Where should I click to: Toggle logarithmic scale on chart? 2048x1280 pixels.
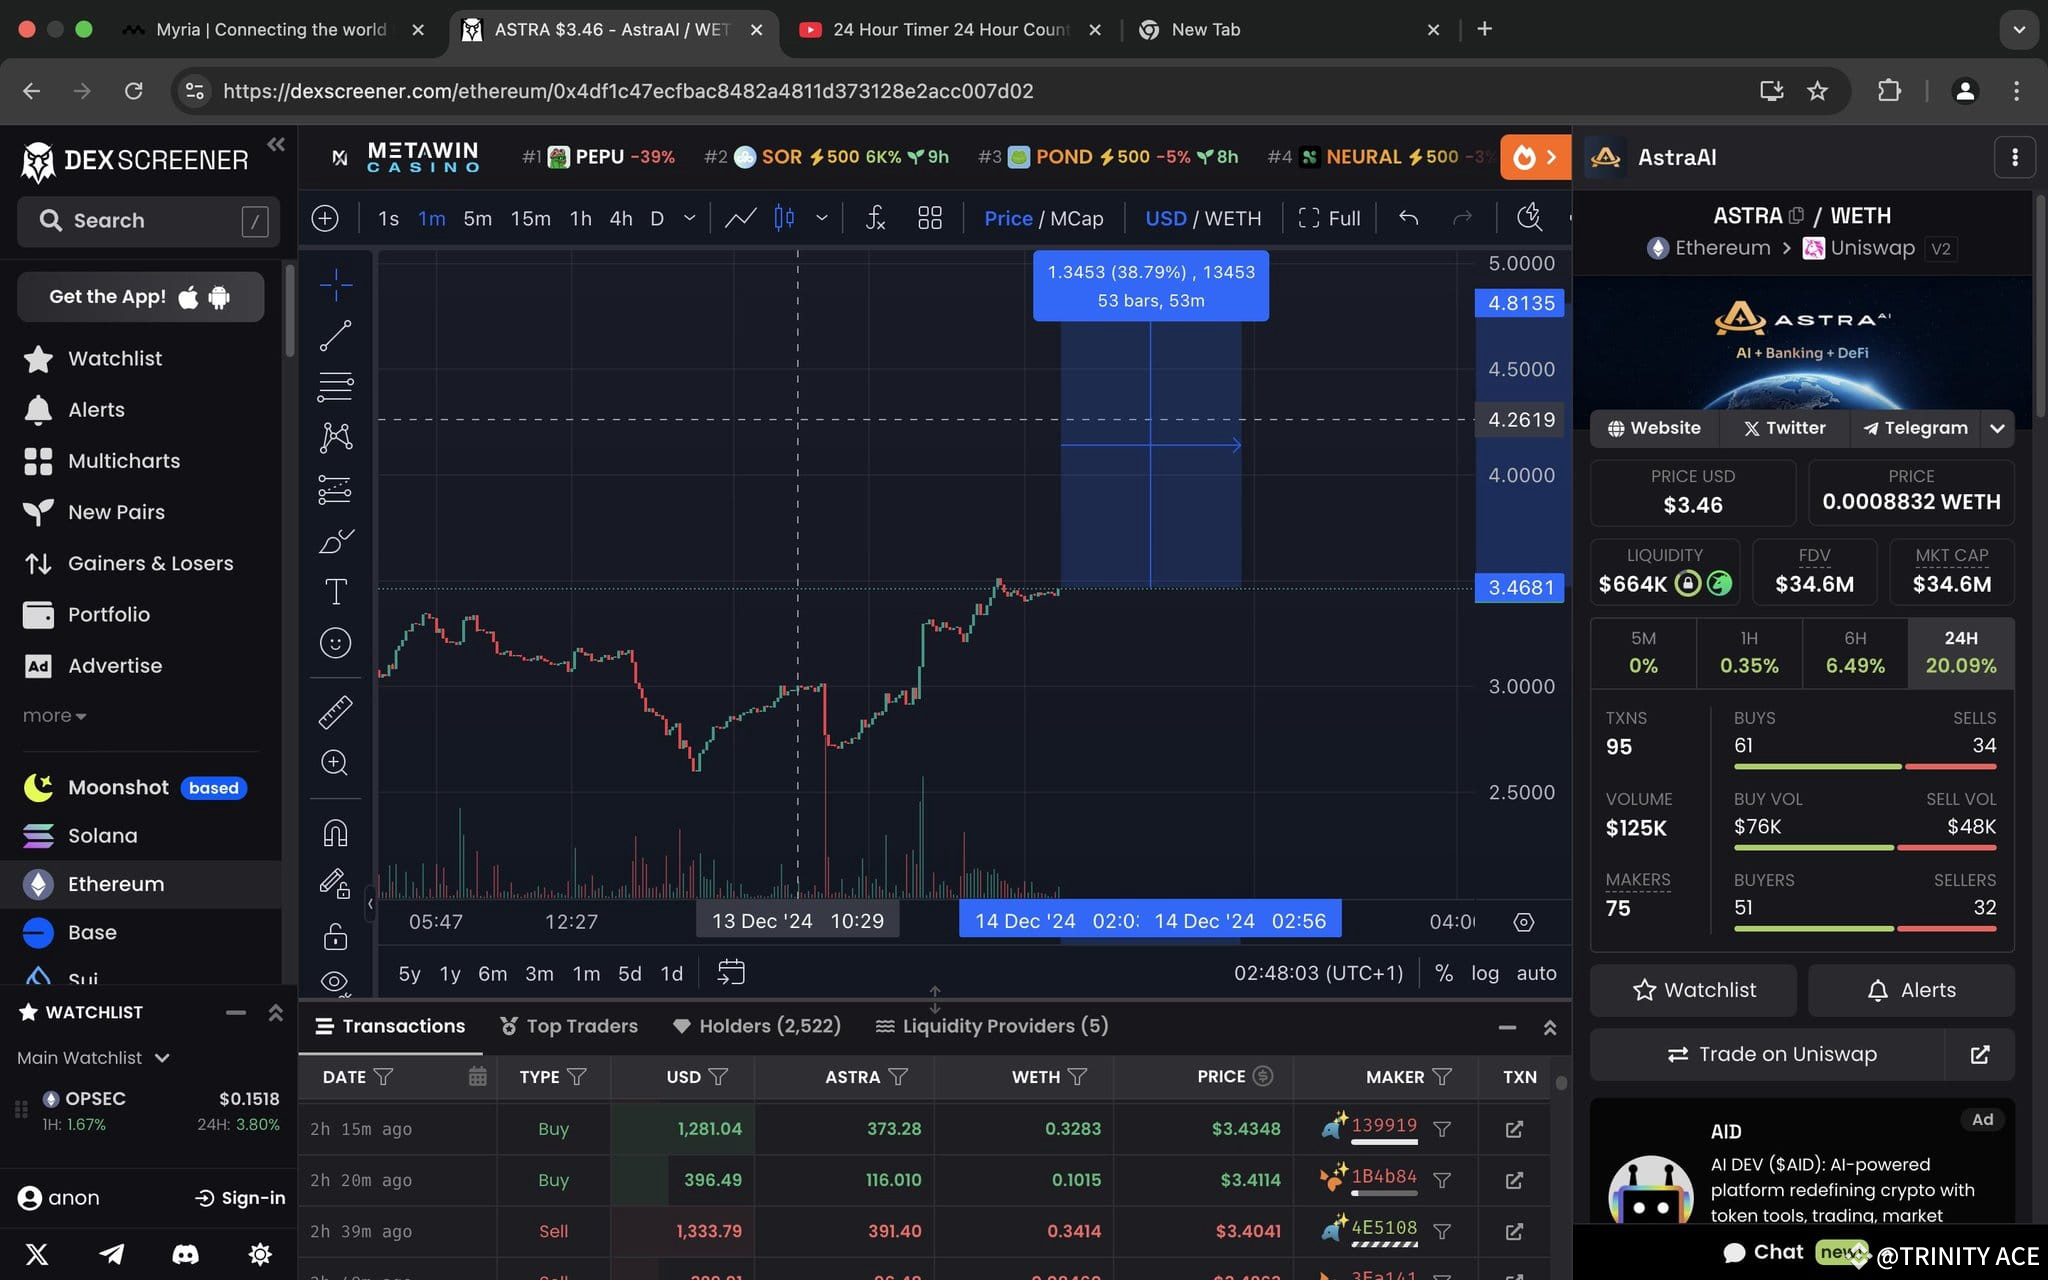point(1485,973)
